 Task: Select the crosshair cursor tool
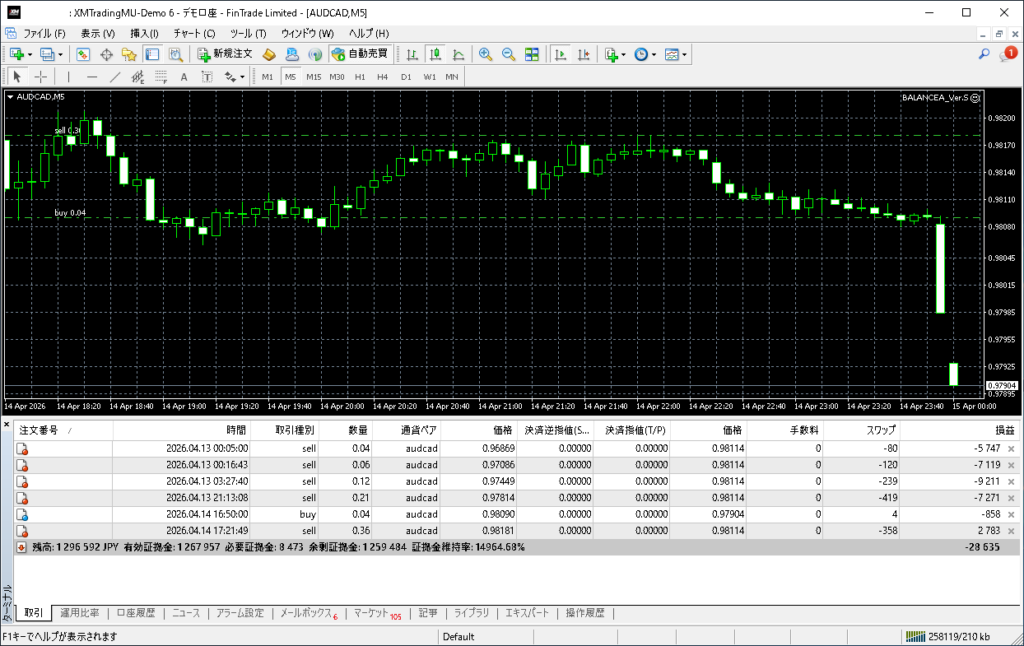click(x=41, y=77)
